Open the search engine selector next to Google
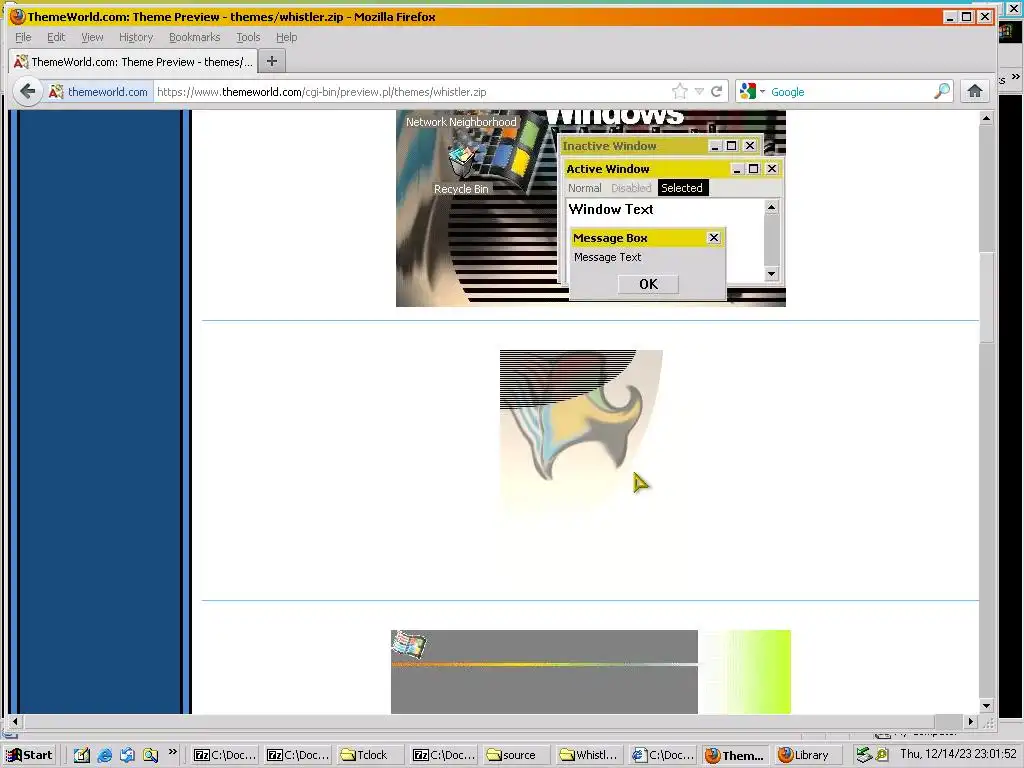Screen dimensions: 1024x768 coord(752,91)
